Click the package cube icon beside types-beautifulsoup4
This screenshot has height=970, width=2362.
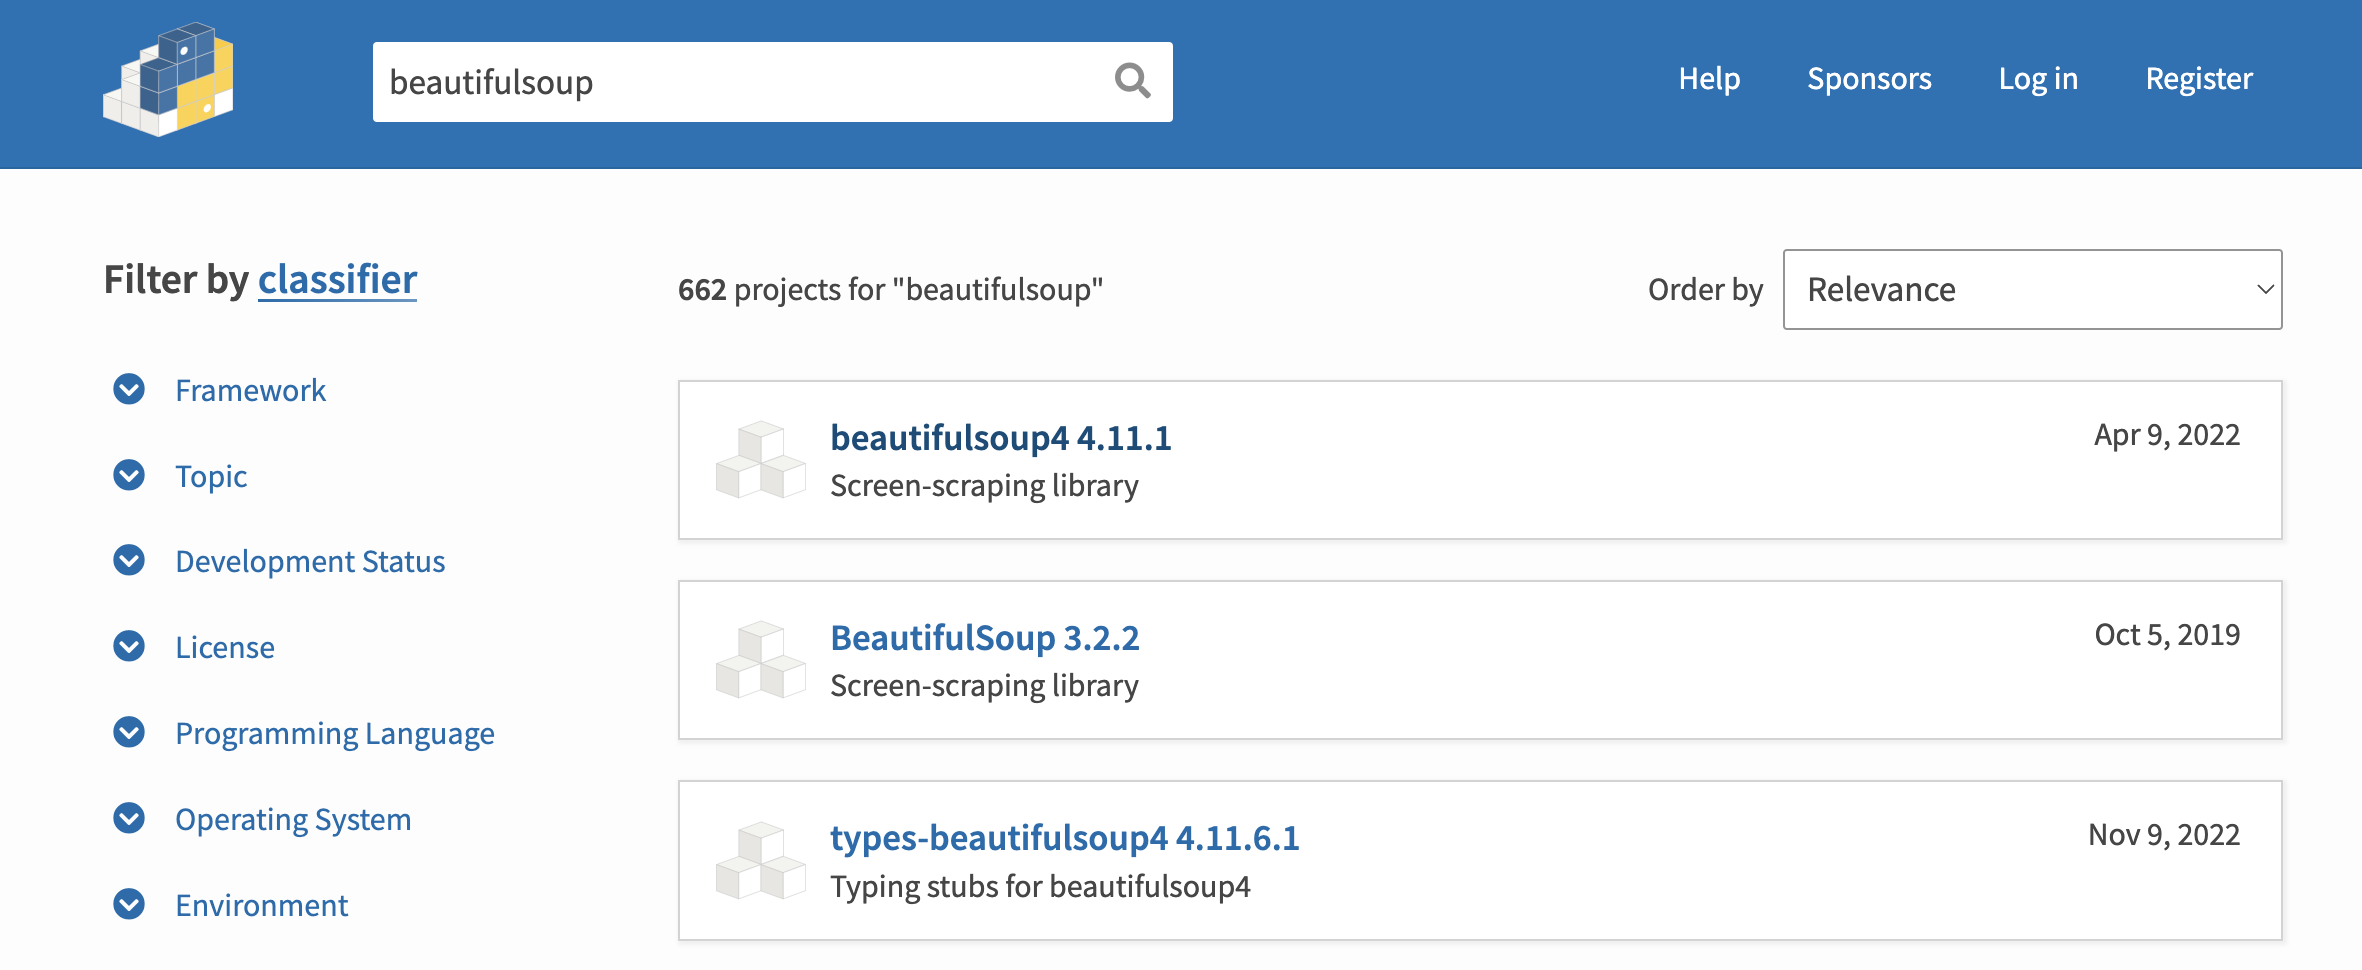760,860
